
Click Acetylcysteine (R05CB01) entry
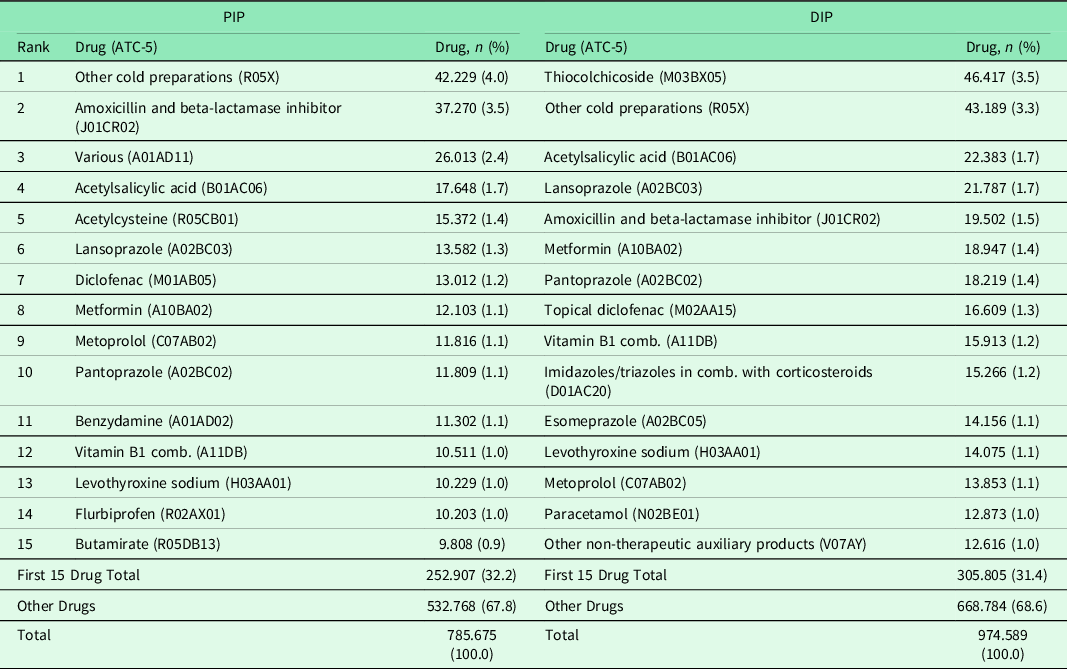[156, 218]
